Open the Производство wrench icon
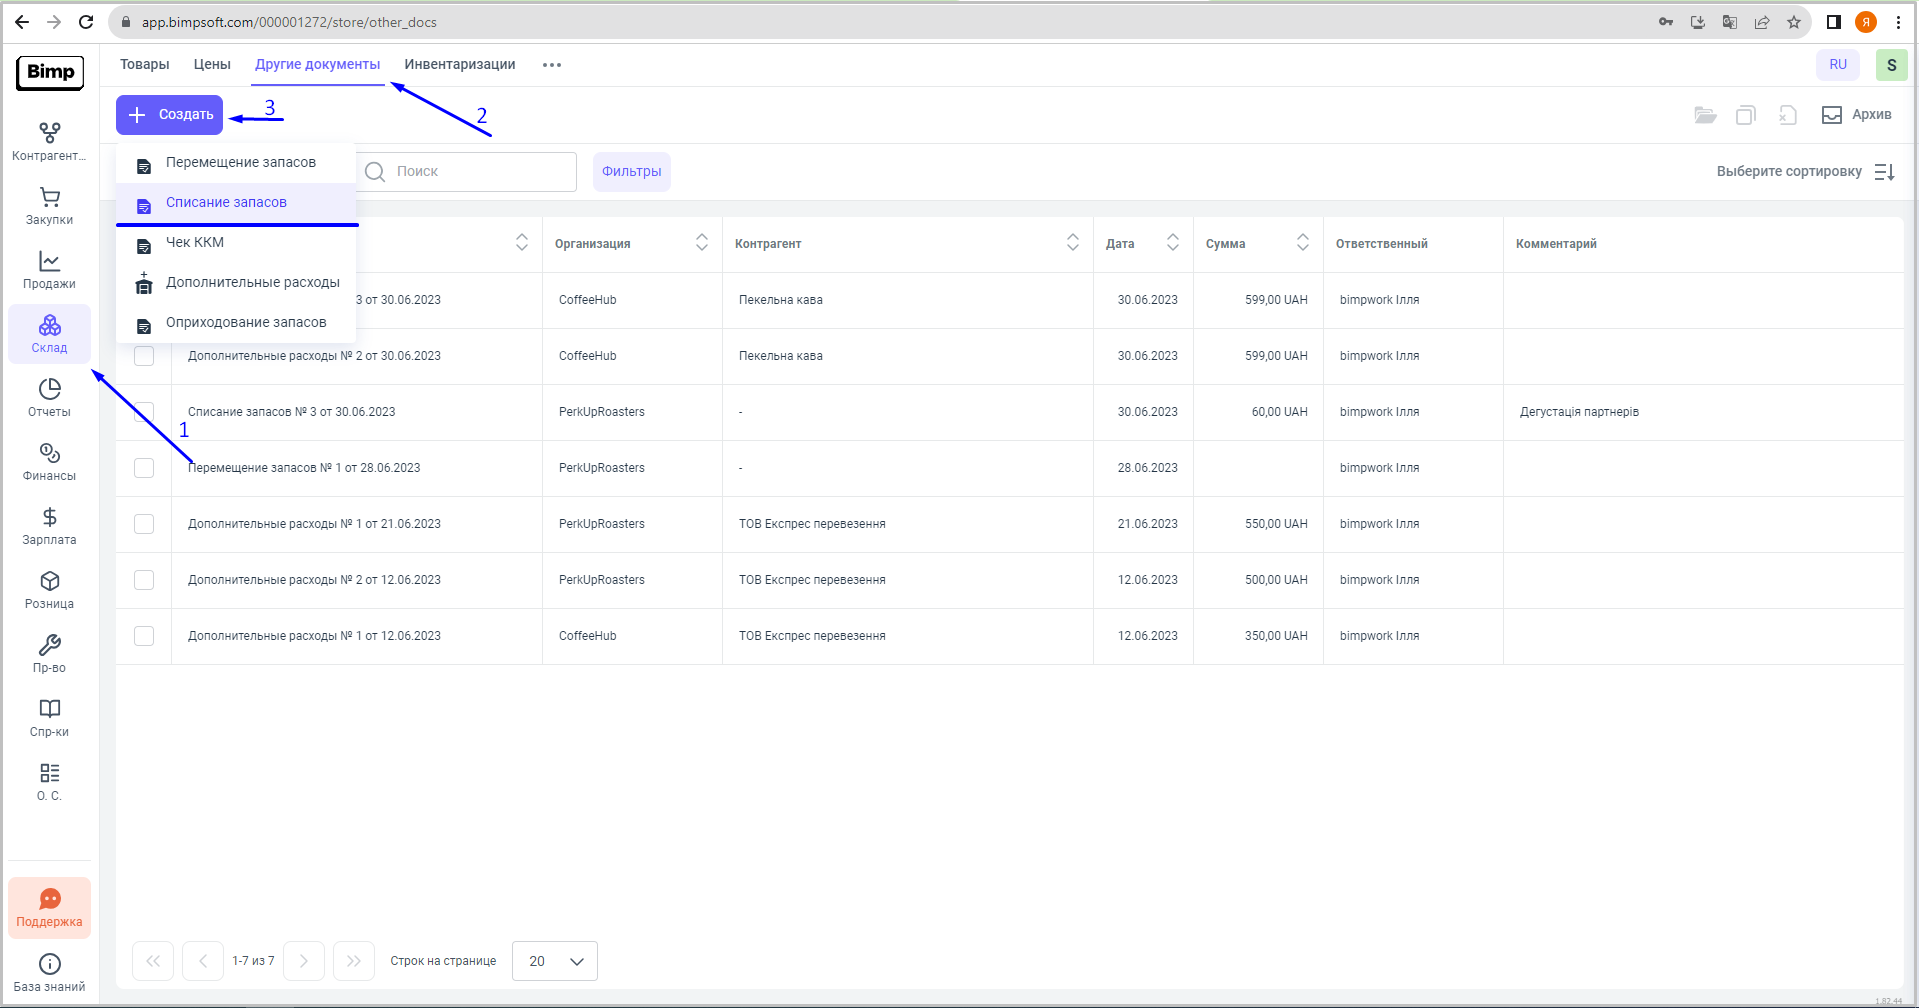This screenshot has height=1008, width=1919. point(49,653)
